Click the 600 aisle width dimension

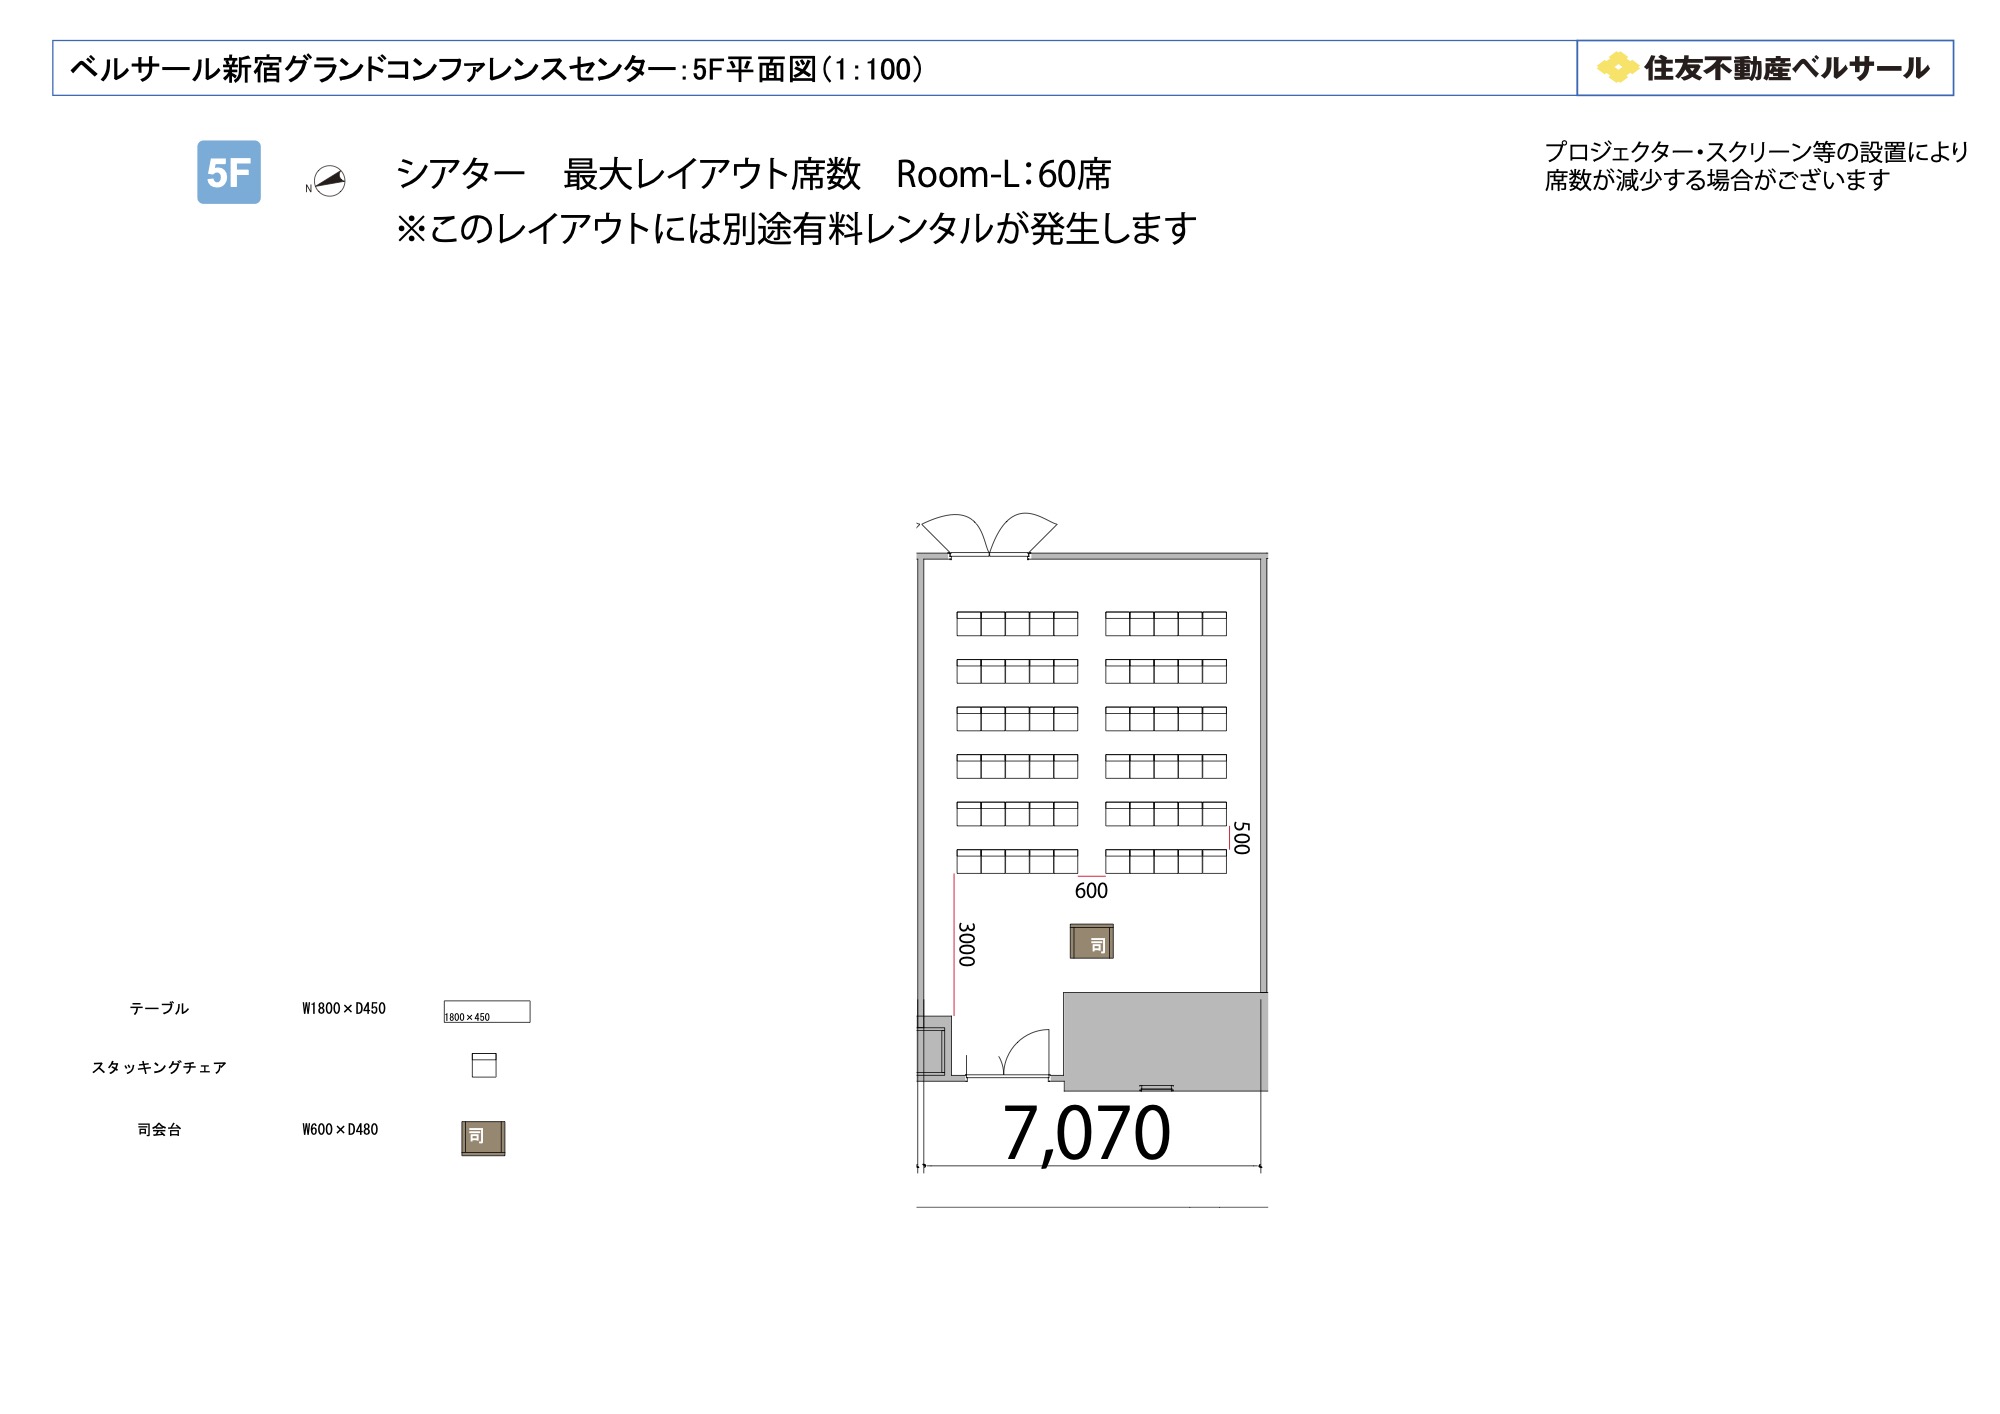point(1091,891)
